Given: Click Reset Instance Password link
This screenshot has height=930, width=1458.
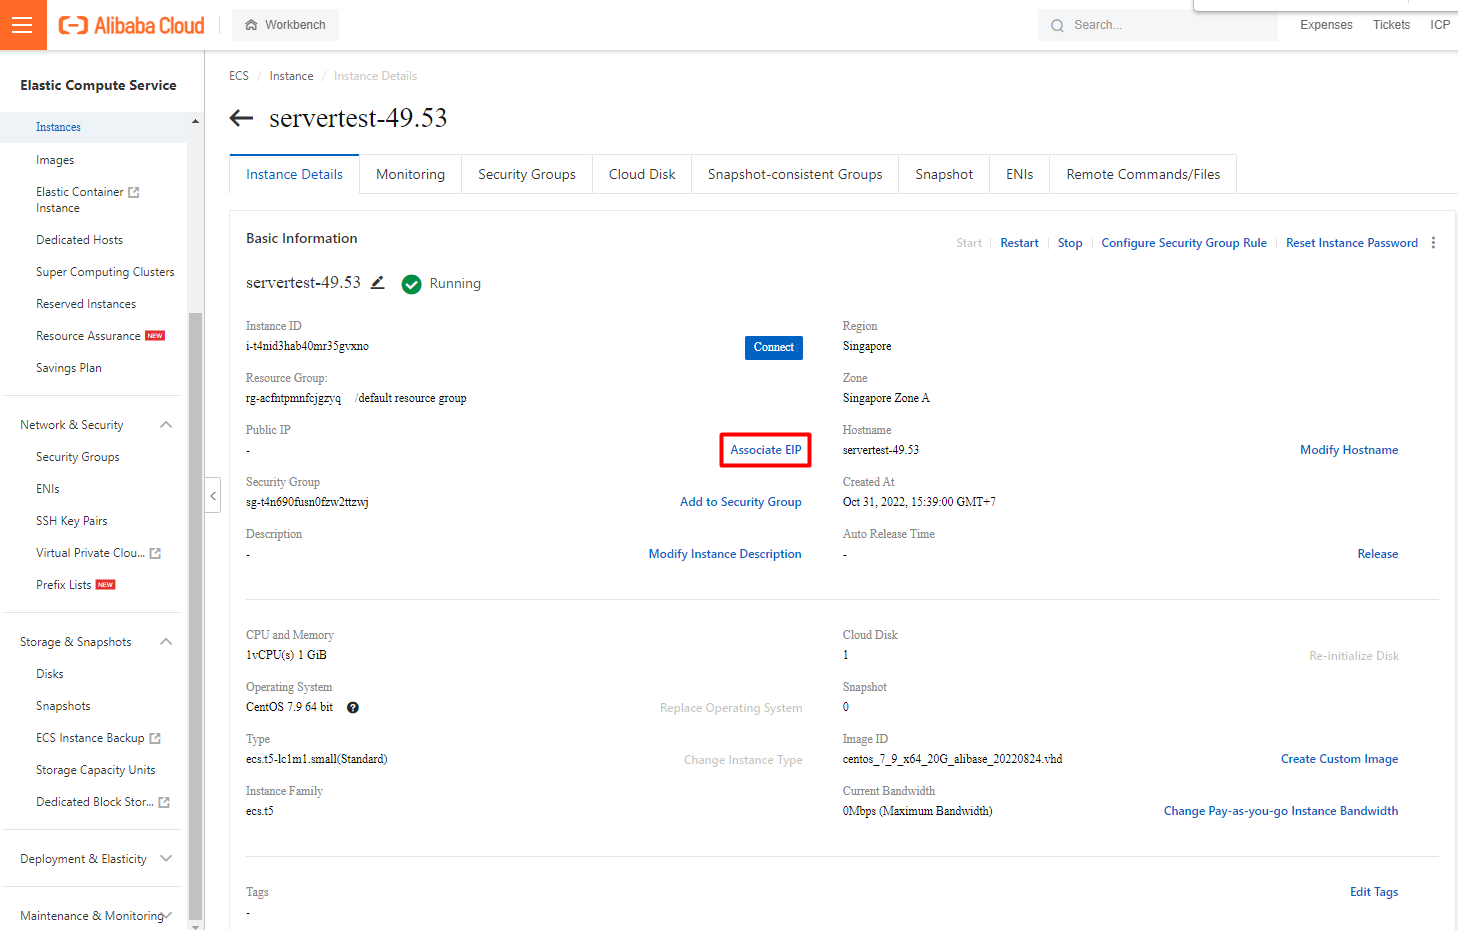Looking at the screenshot, I should pyautogui.click(x=1351, y=243).
